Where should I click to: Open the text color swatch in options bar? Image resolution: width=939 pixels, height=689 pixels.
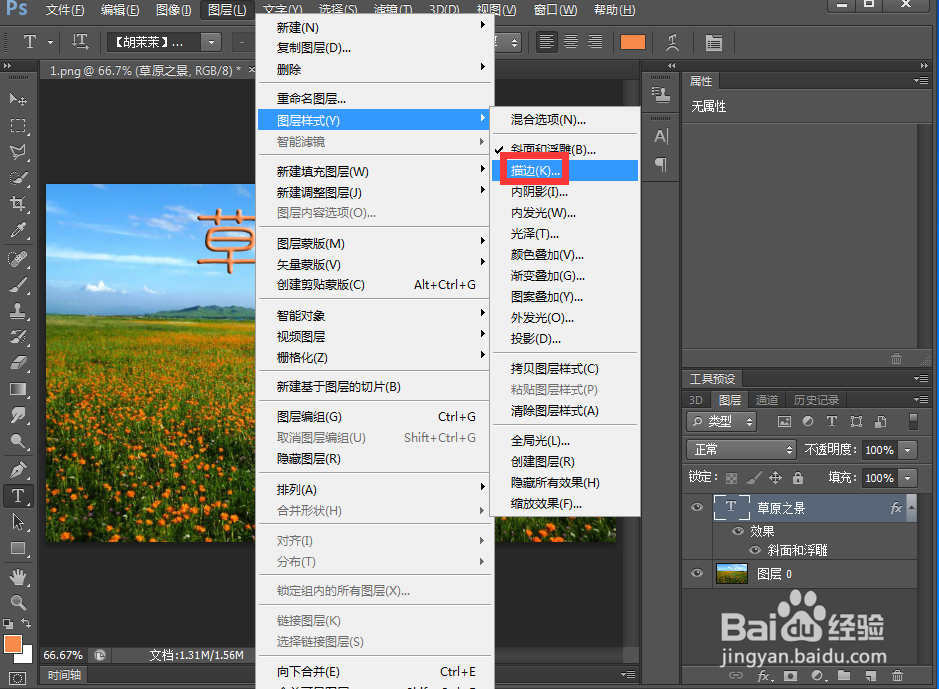pyautogui.click(x=633, y=42)
